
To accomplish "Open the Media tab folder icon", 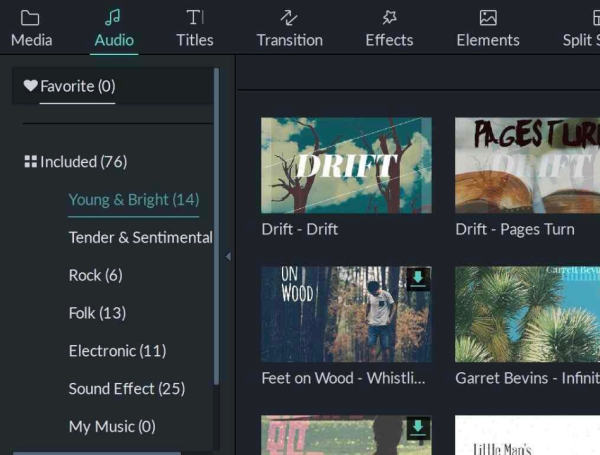I will click(x=30, y=17).
